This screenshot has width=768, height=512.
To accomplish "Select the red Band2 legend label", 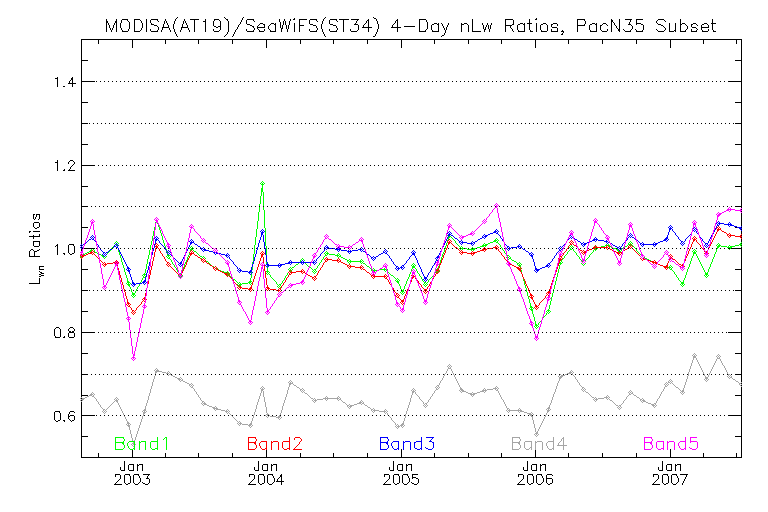I will (x=275, y=444).
